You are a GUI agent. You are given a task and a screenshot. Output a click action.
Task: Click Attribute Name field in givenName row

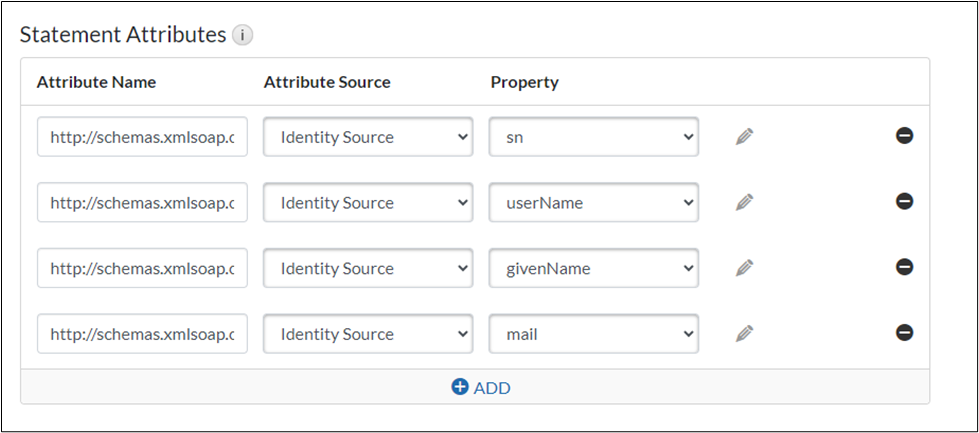pyautogui.click(x=142, y=268)
